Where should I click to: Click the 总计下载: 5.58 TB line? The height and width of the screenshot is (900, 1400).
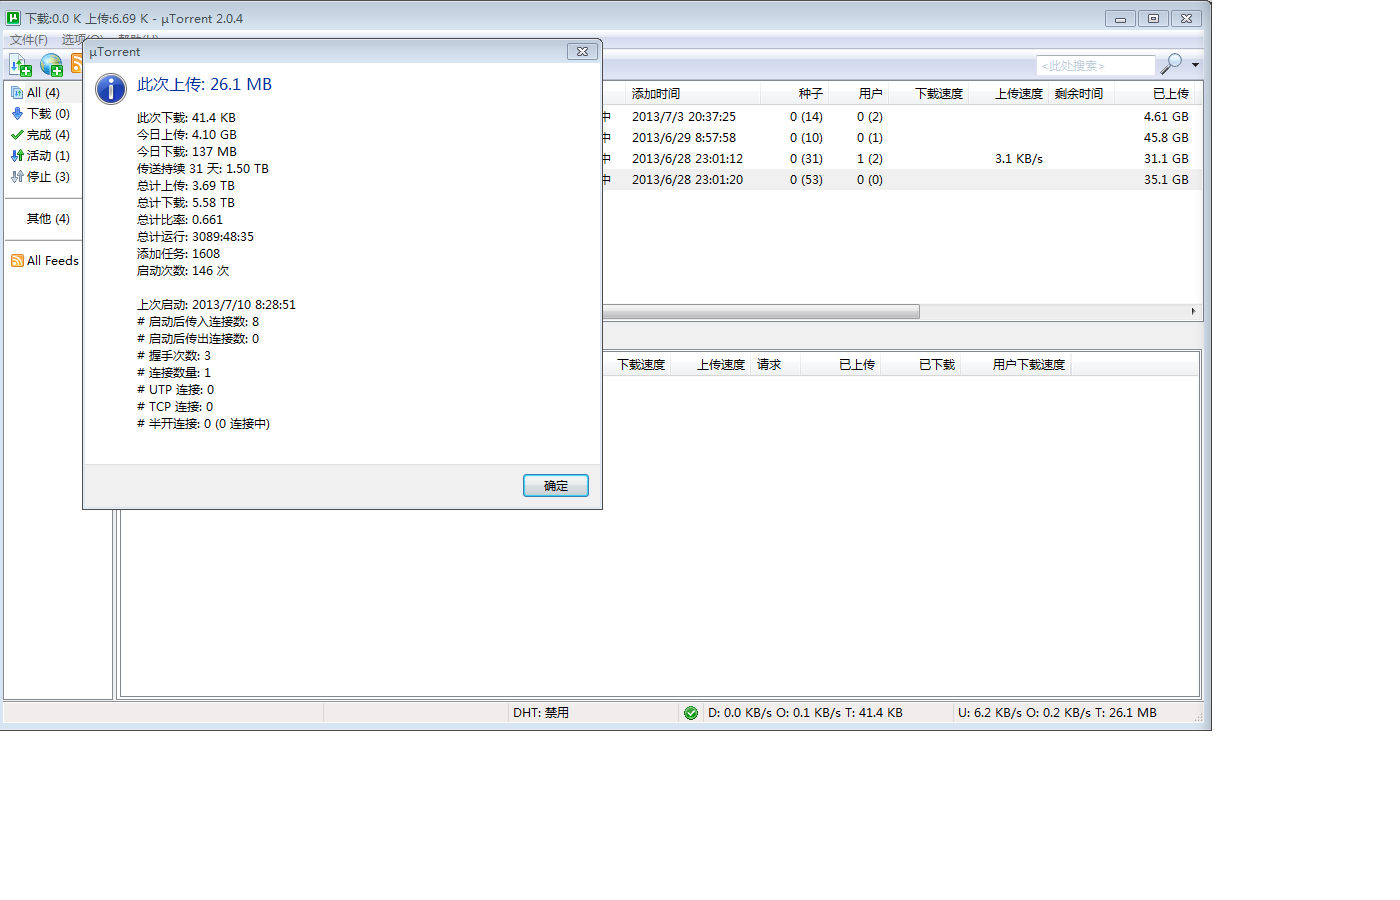click(x=186, y=203)
